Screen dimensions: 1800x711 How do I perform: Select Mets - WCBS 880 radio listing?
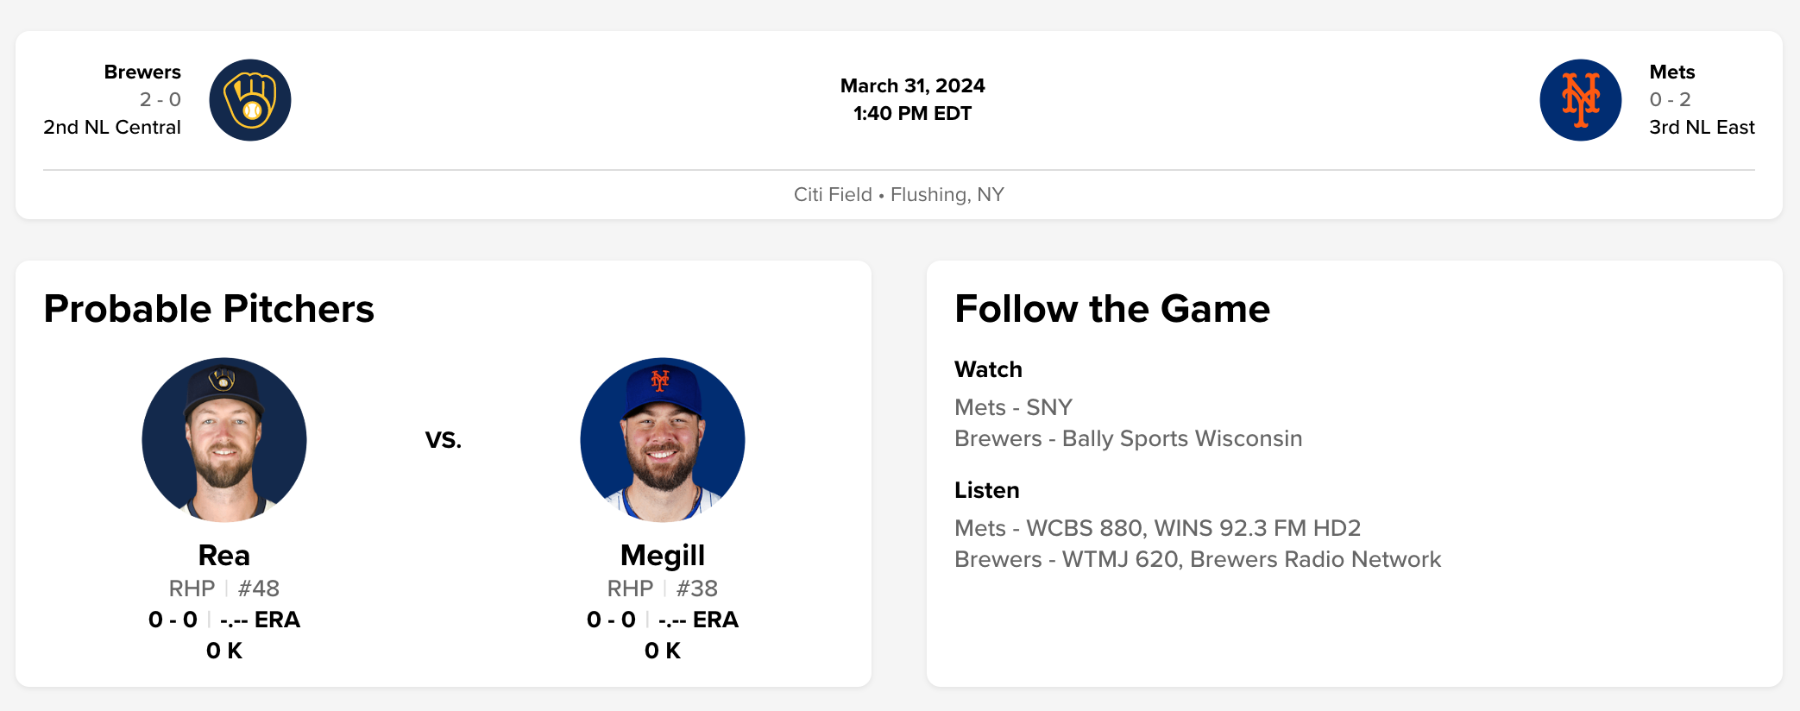pos(1157,528)
